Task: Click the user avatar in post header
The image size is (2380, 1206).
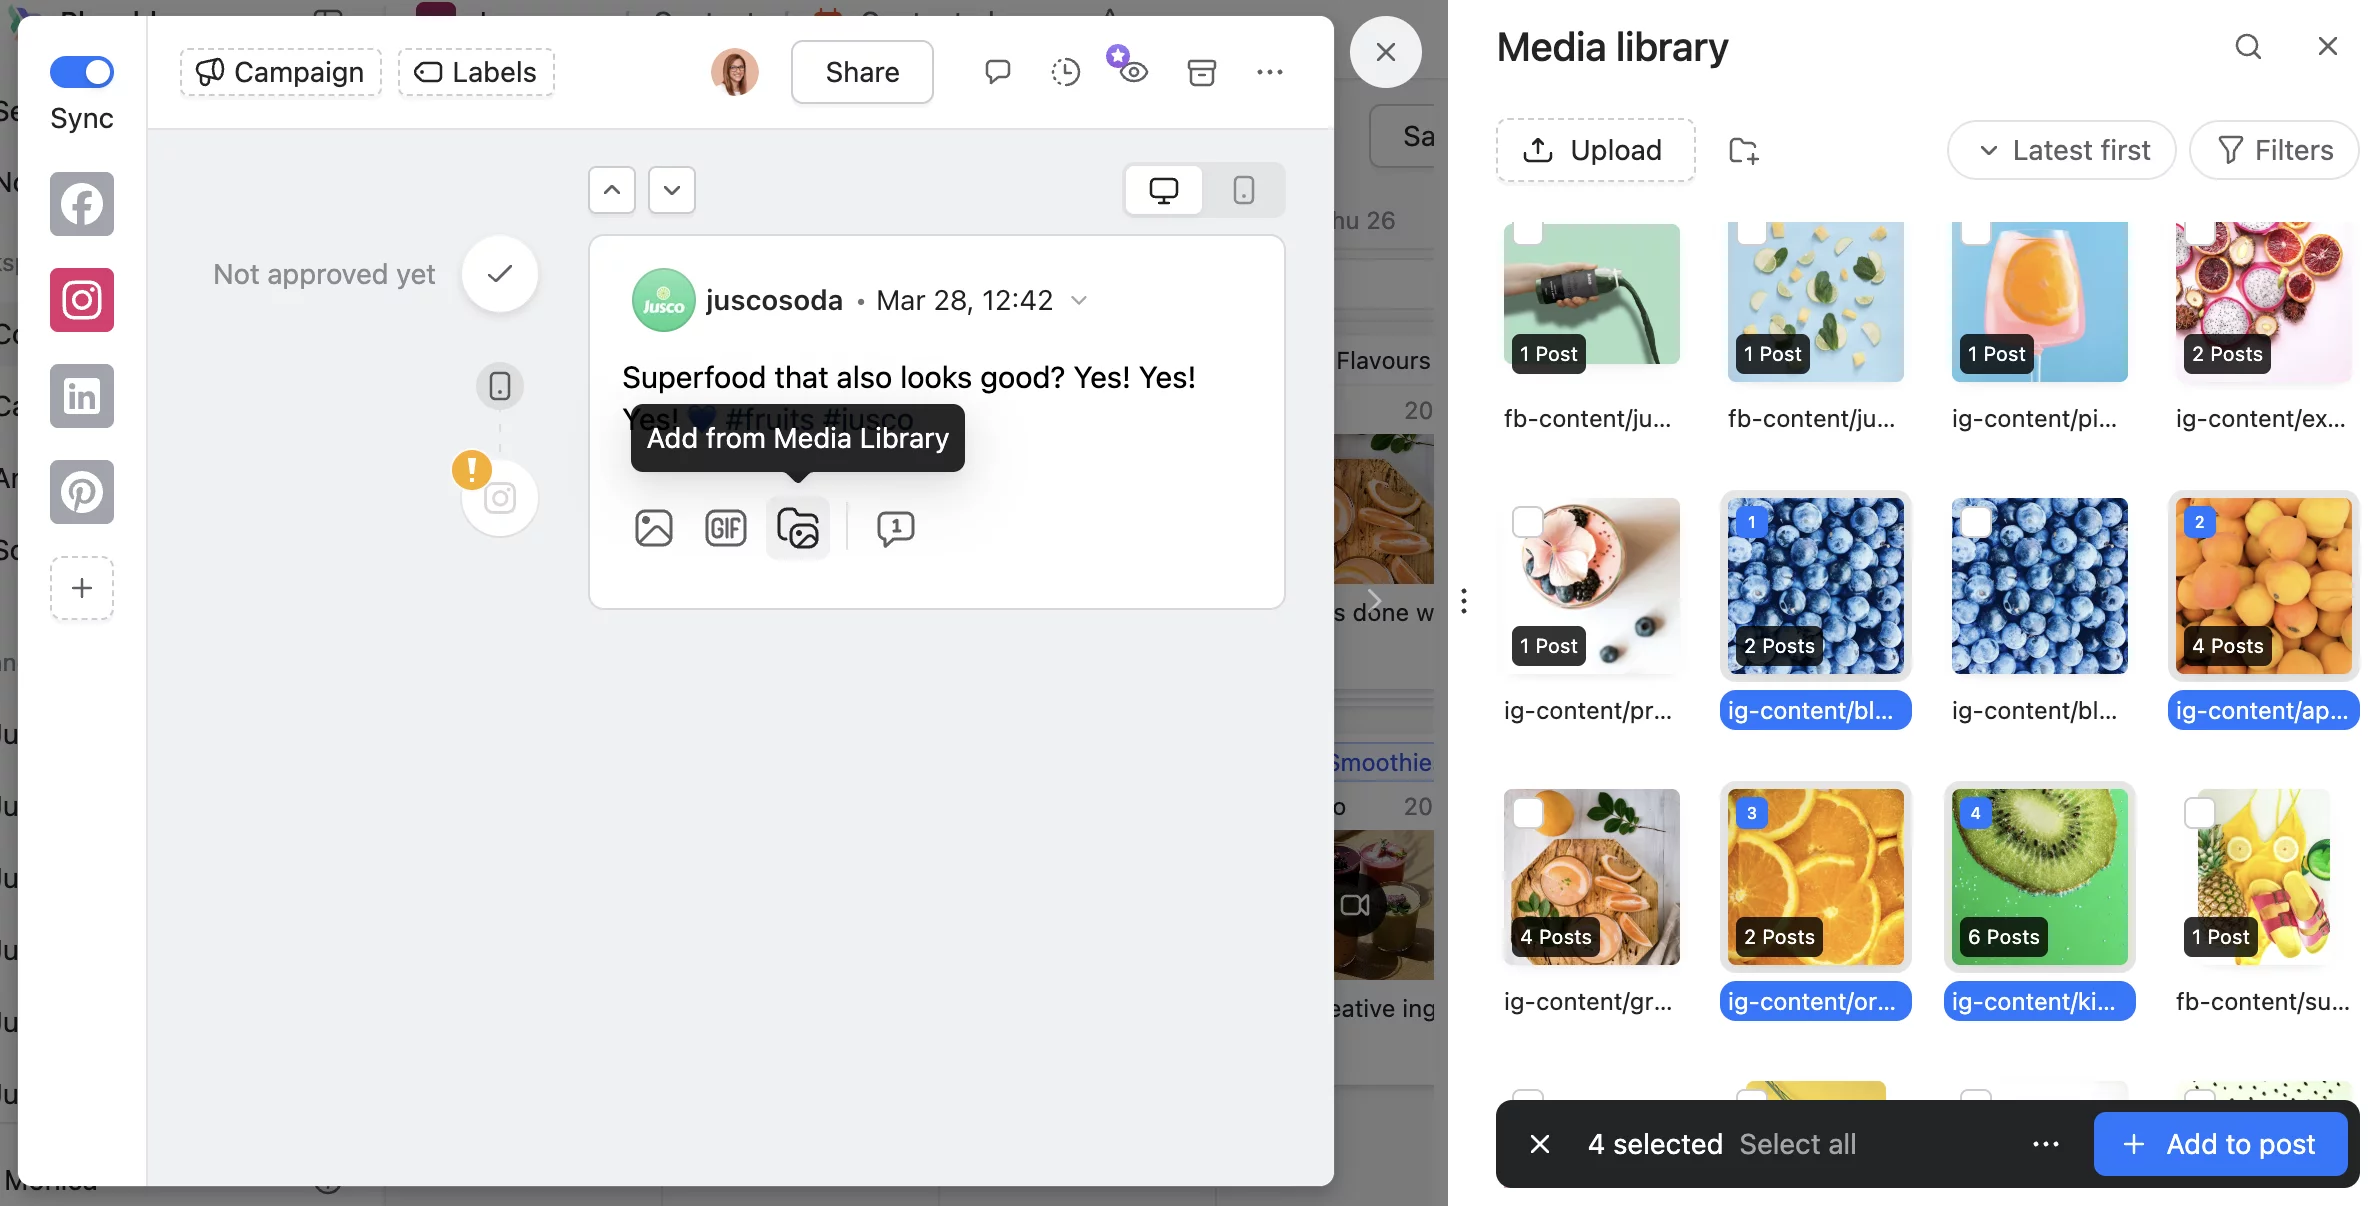Action: (x=735, y=72)
